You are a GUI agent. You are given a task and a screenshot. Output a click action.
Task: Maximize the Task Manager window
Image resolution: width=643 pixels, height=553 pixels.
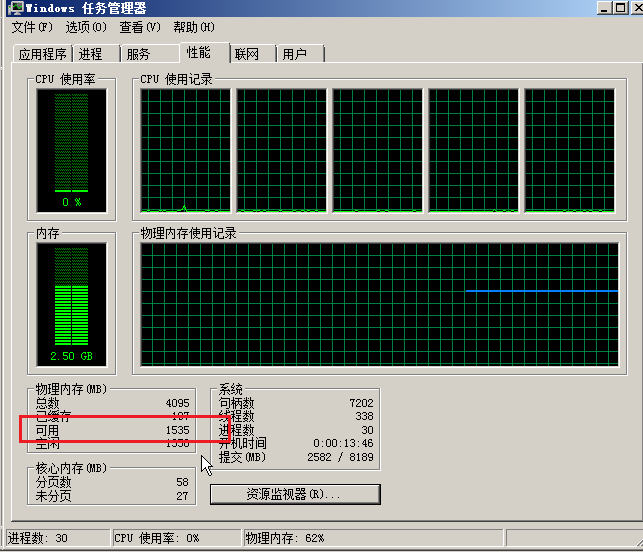621,8
